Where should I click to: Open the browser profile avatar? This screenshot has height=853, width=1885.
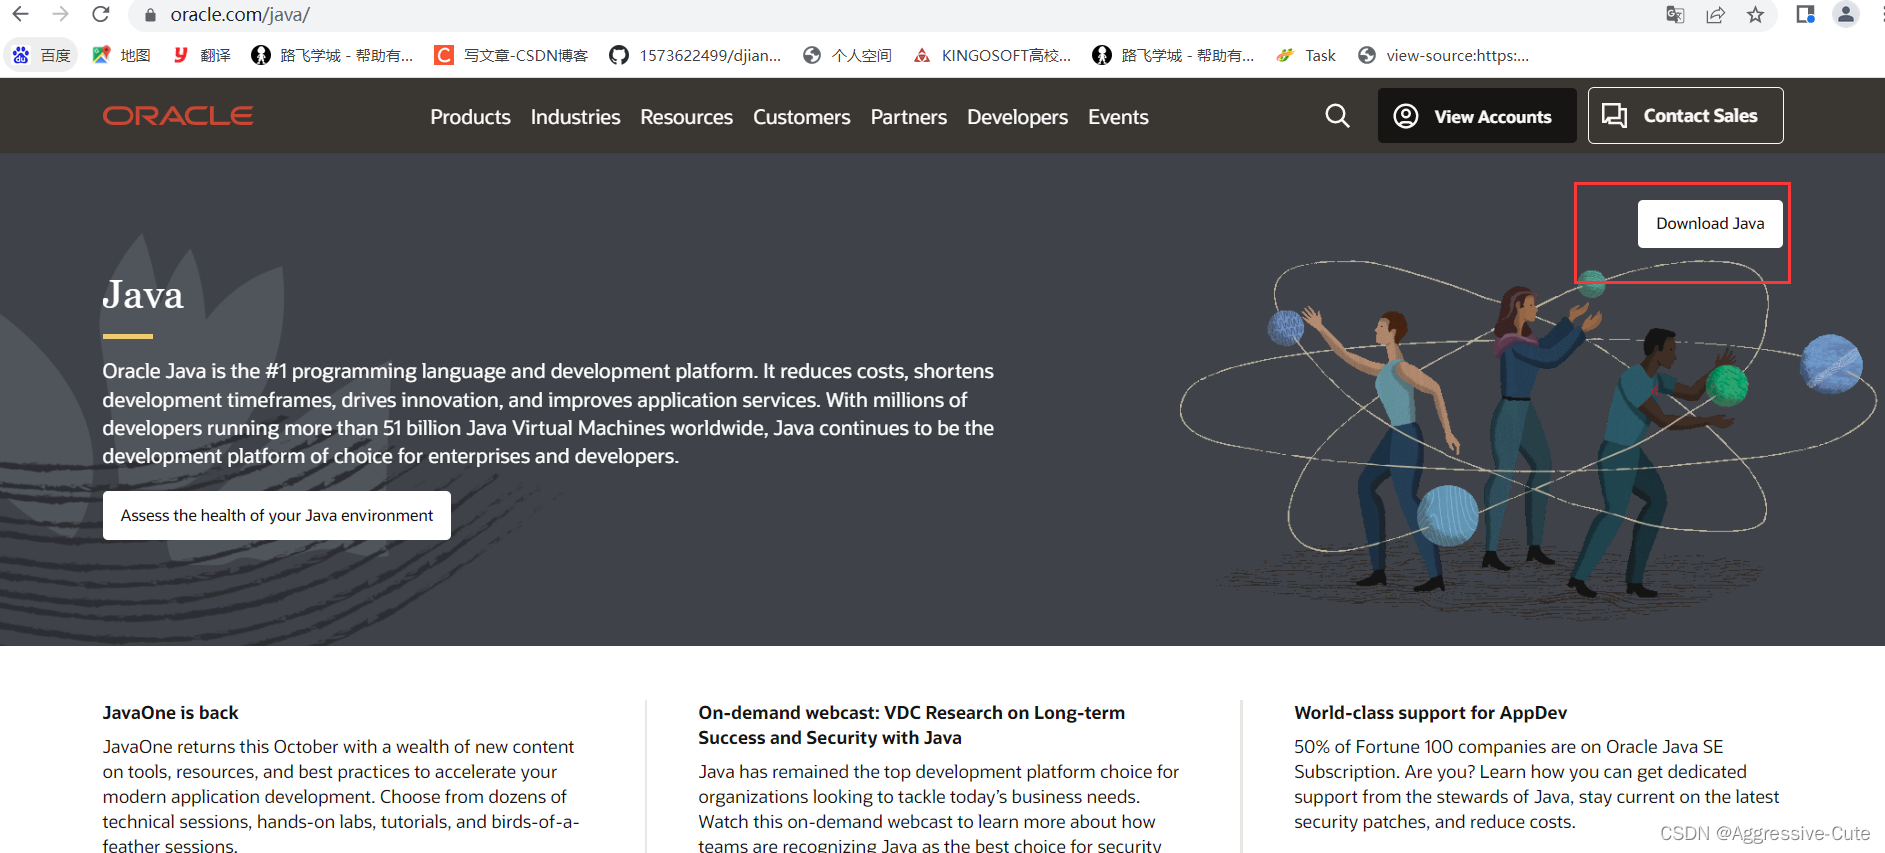tap(1846, 14)
